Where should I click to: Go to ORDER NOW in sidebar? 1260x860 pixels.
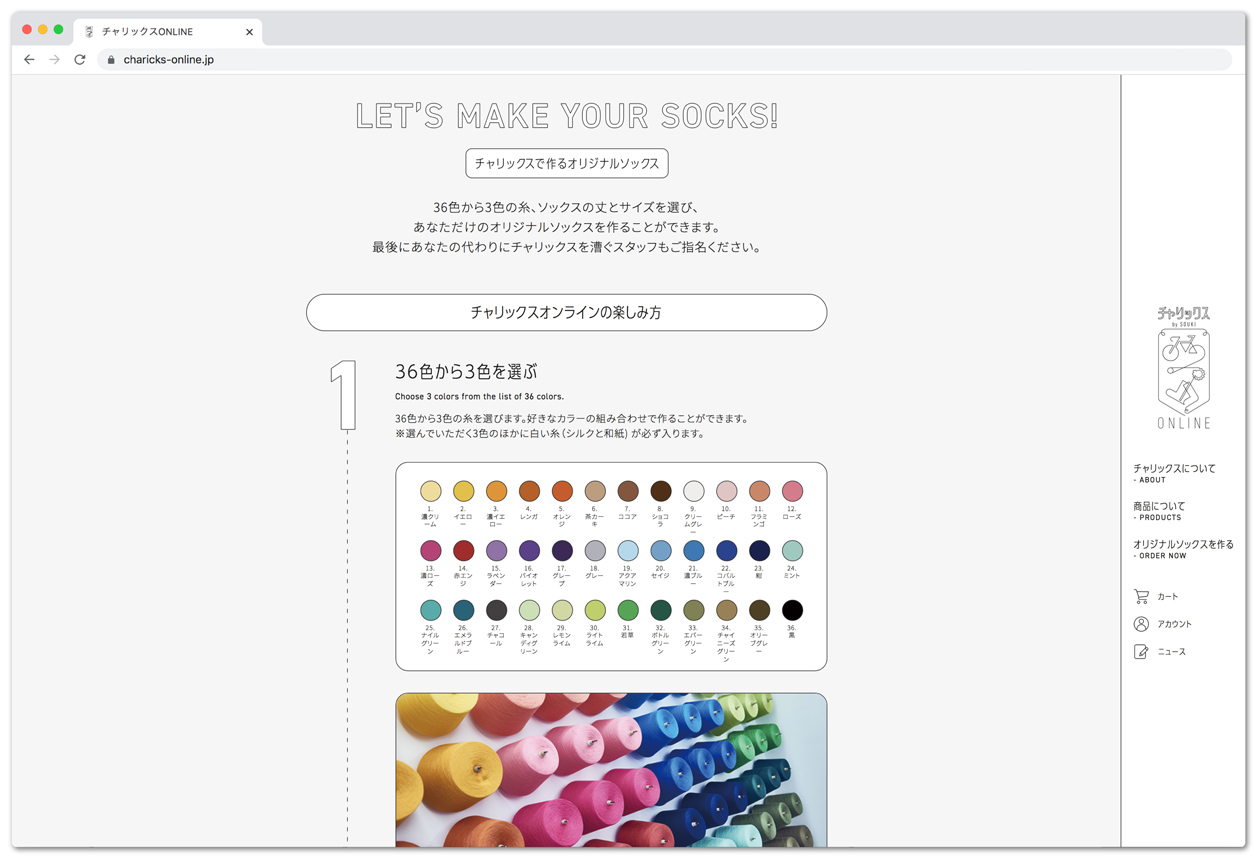[1183, 549]
